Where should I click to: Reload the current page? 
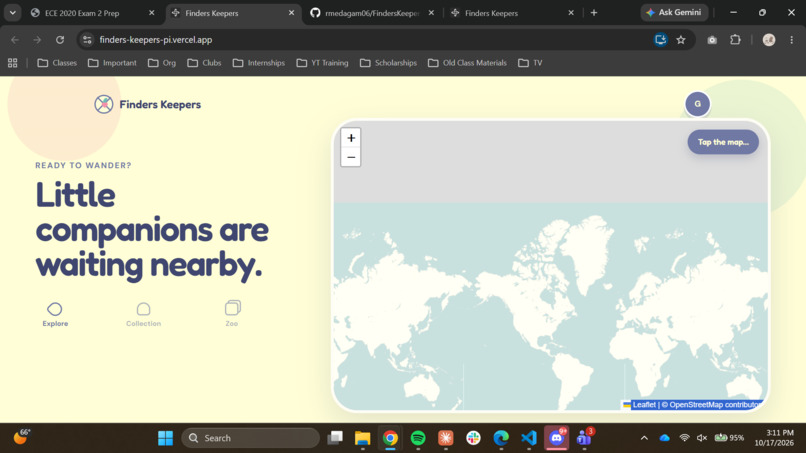pos(60,40)
